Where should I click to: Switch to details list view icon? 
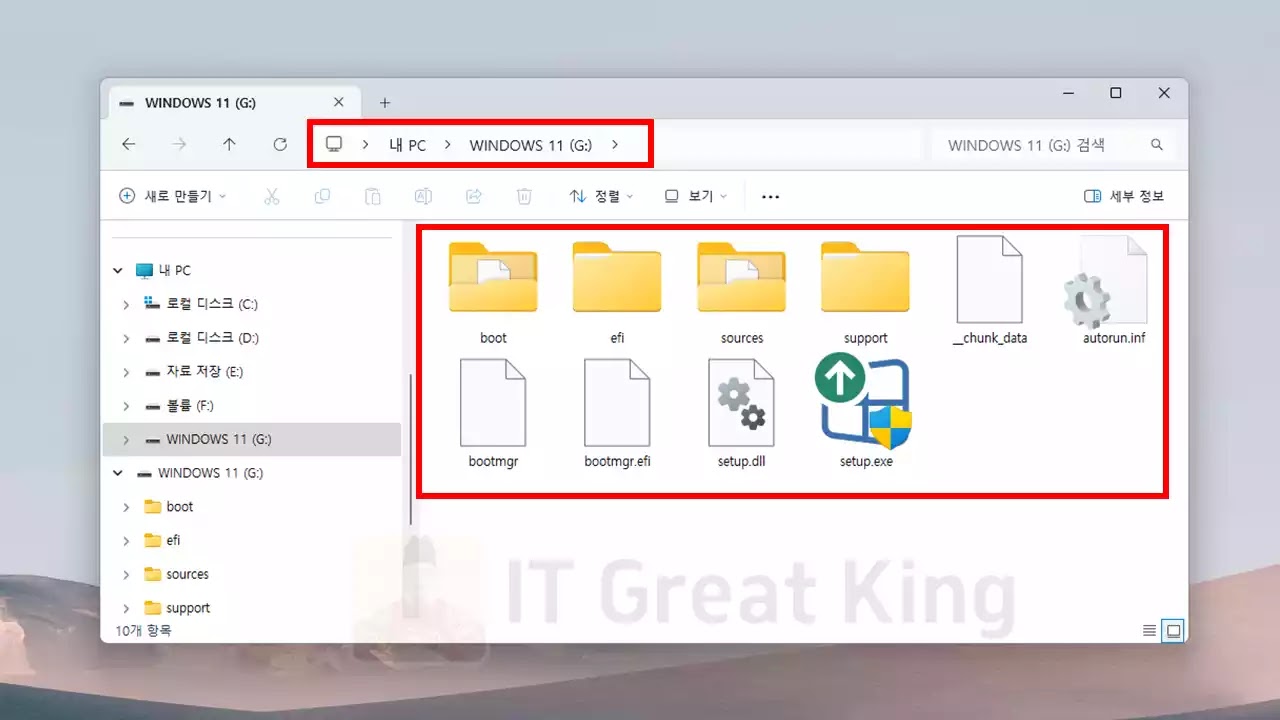(1150, 630)
